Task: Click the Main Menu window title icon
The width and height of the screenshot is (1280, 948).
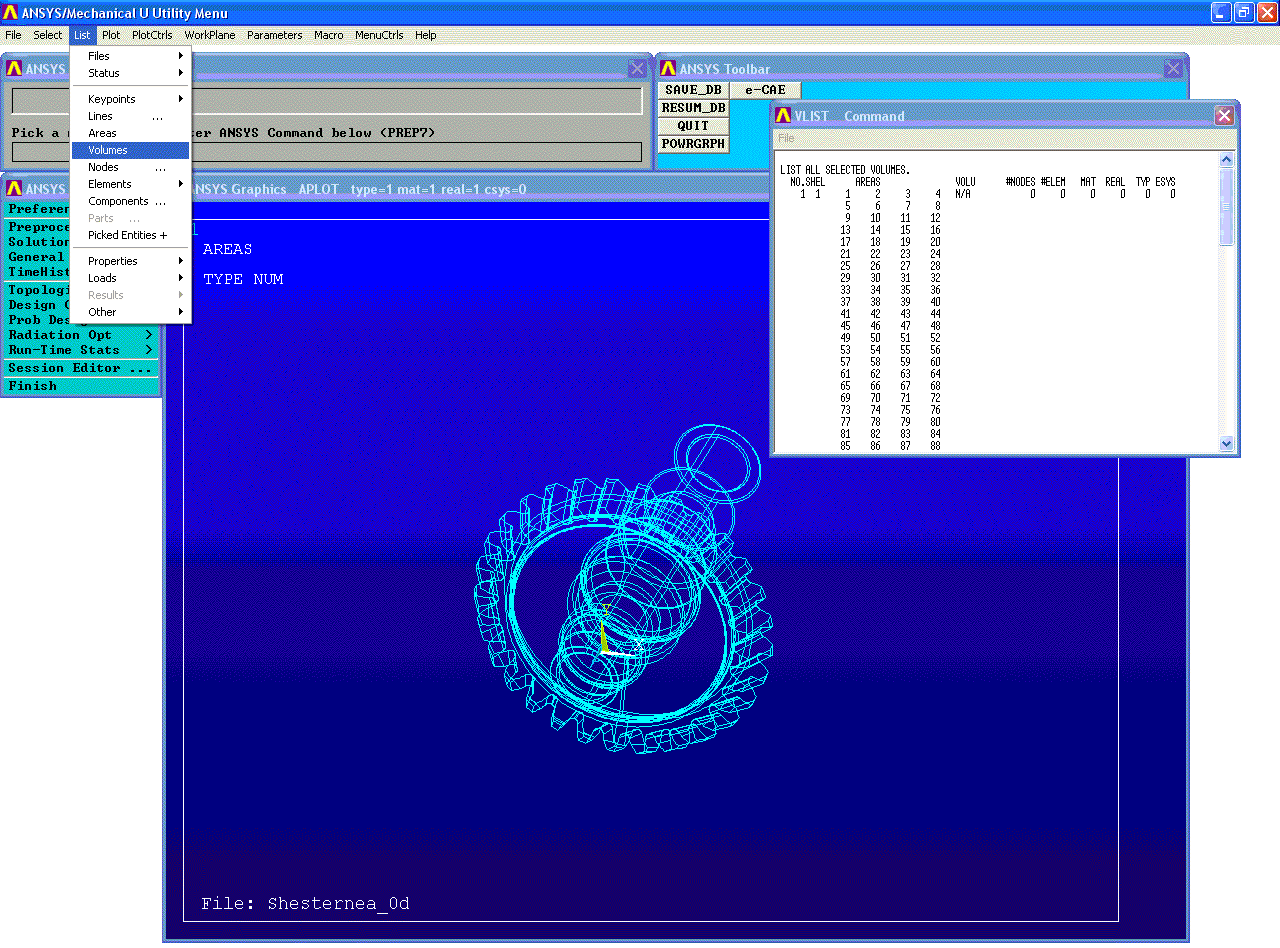Action: tap(14, 189)
